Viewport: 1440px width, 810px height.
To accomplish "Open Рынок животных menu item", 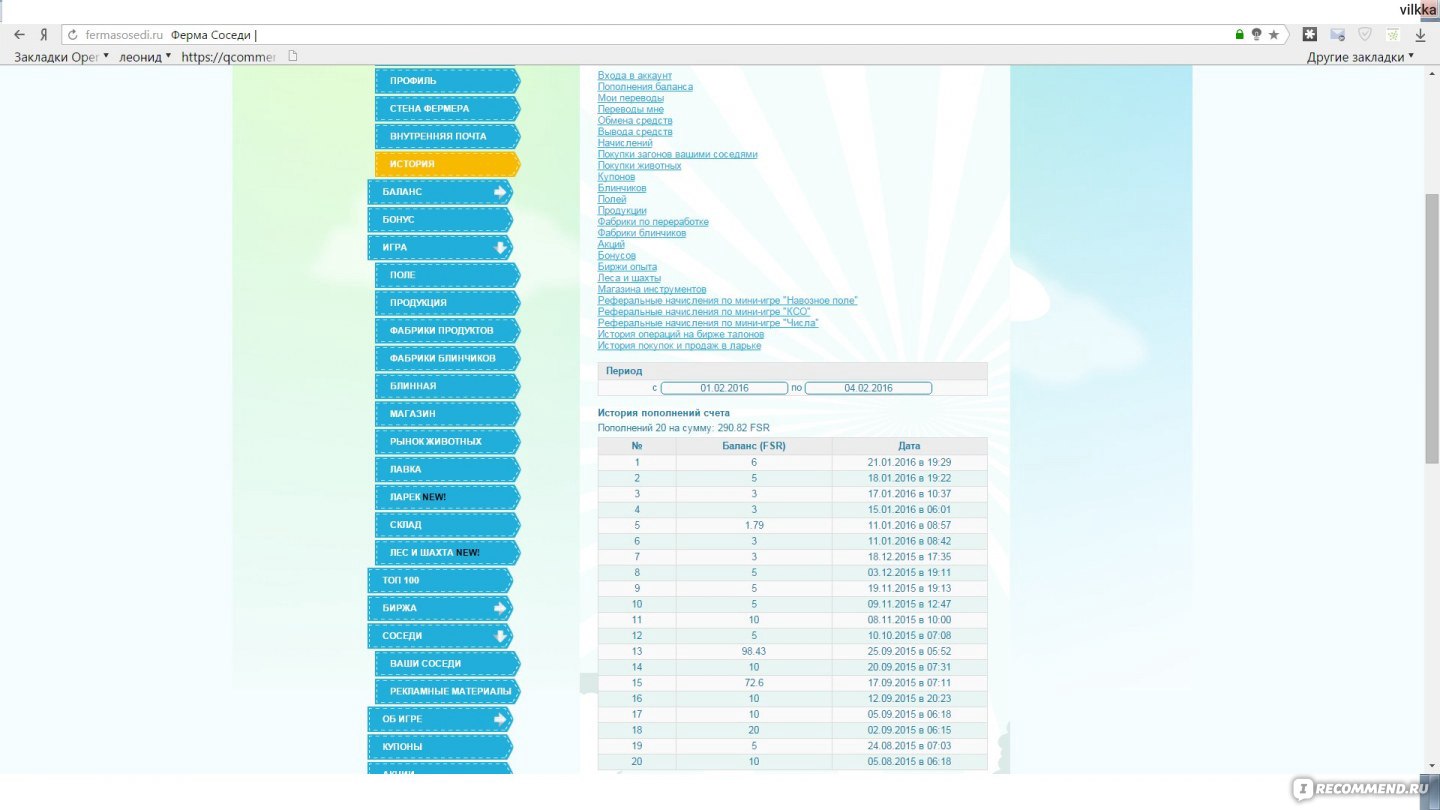I will [447, 441].
